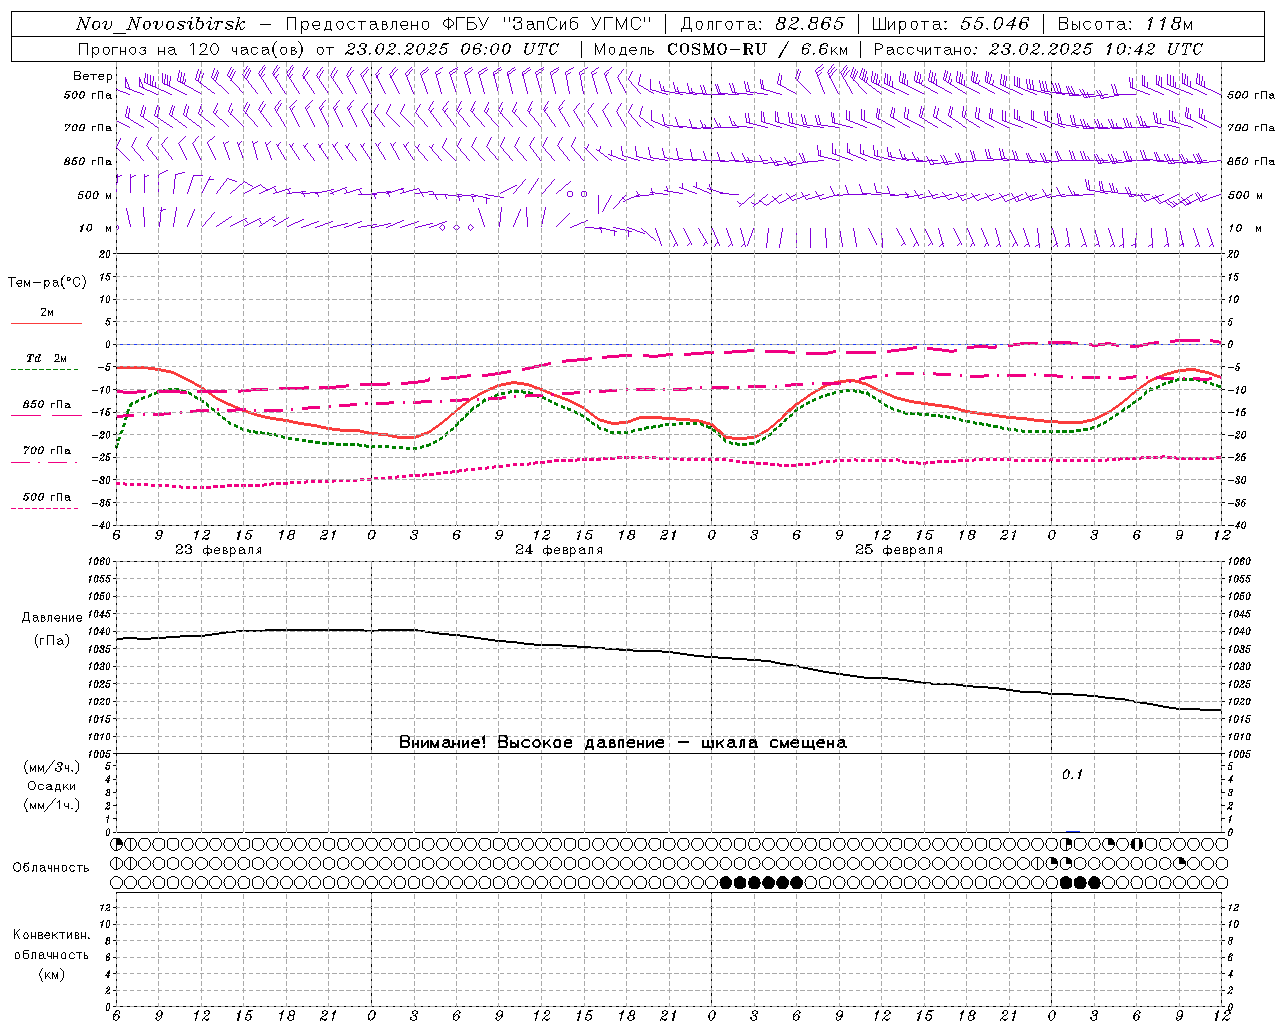The height and width of the screenshot is (1024, 1280).
Task: Click the '(км)' convective height unit label
Action: pyautogui.click(x=51, y=974)
